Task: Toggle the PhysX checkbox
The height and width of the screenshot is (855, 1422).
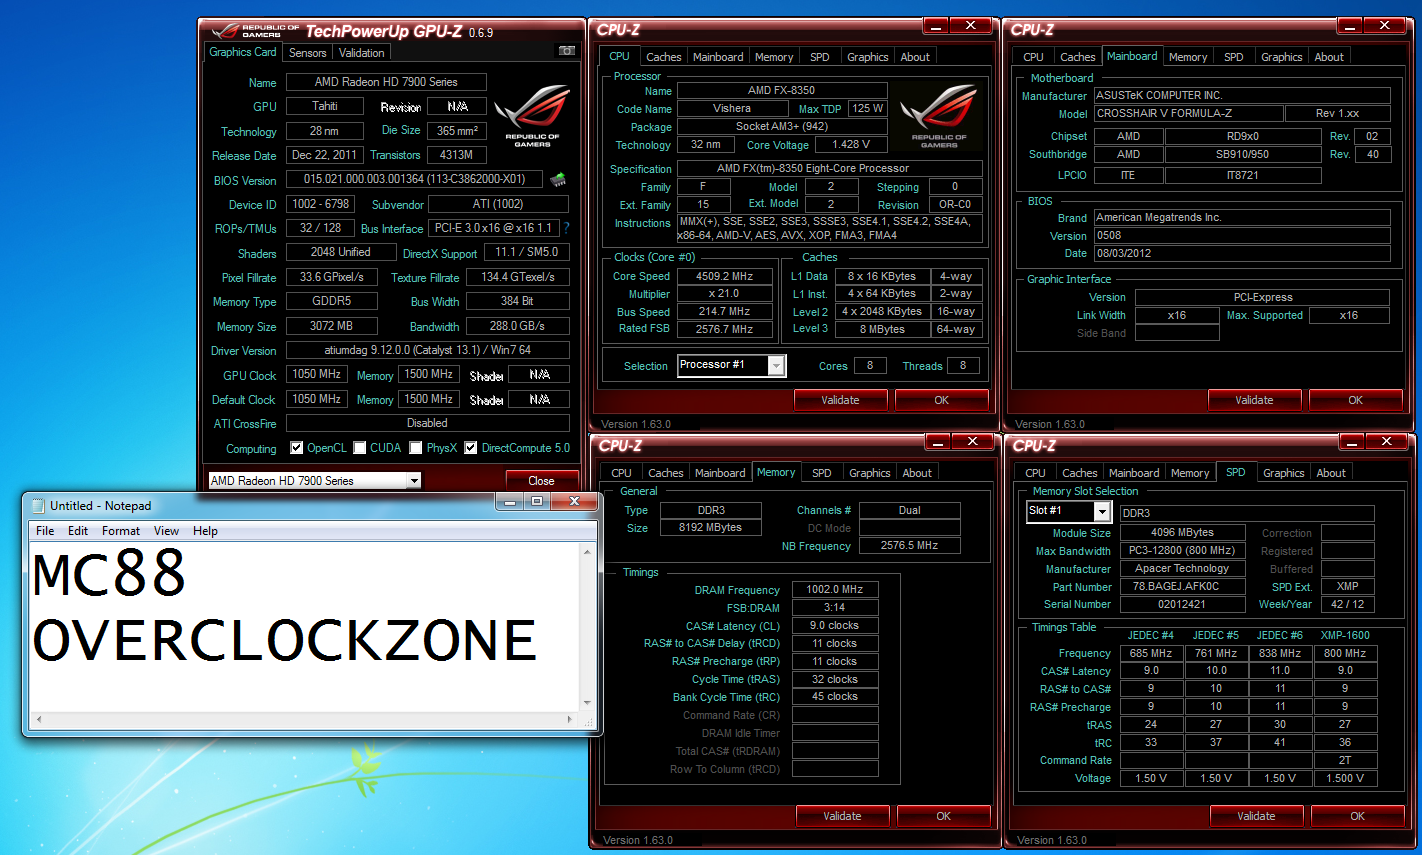Action: click(x=416, y=448)
